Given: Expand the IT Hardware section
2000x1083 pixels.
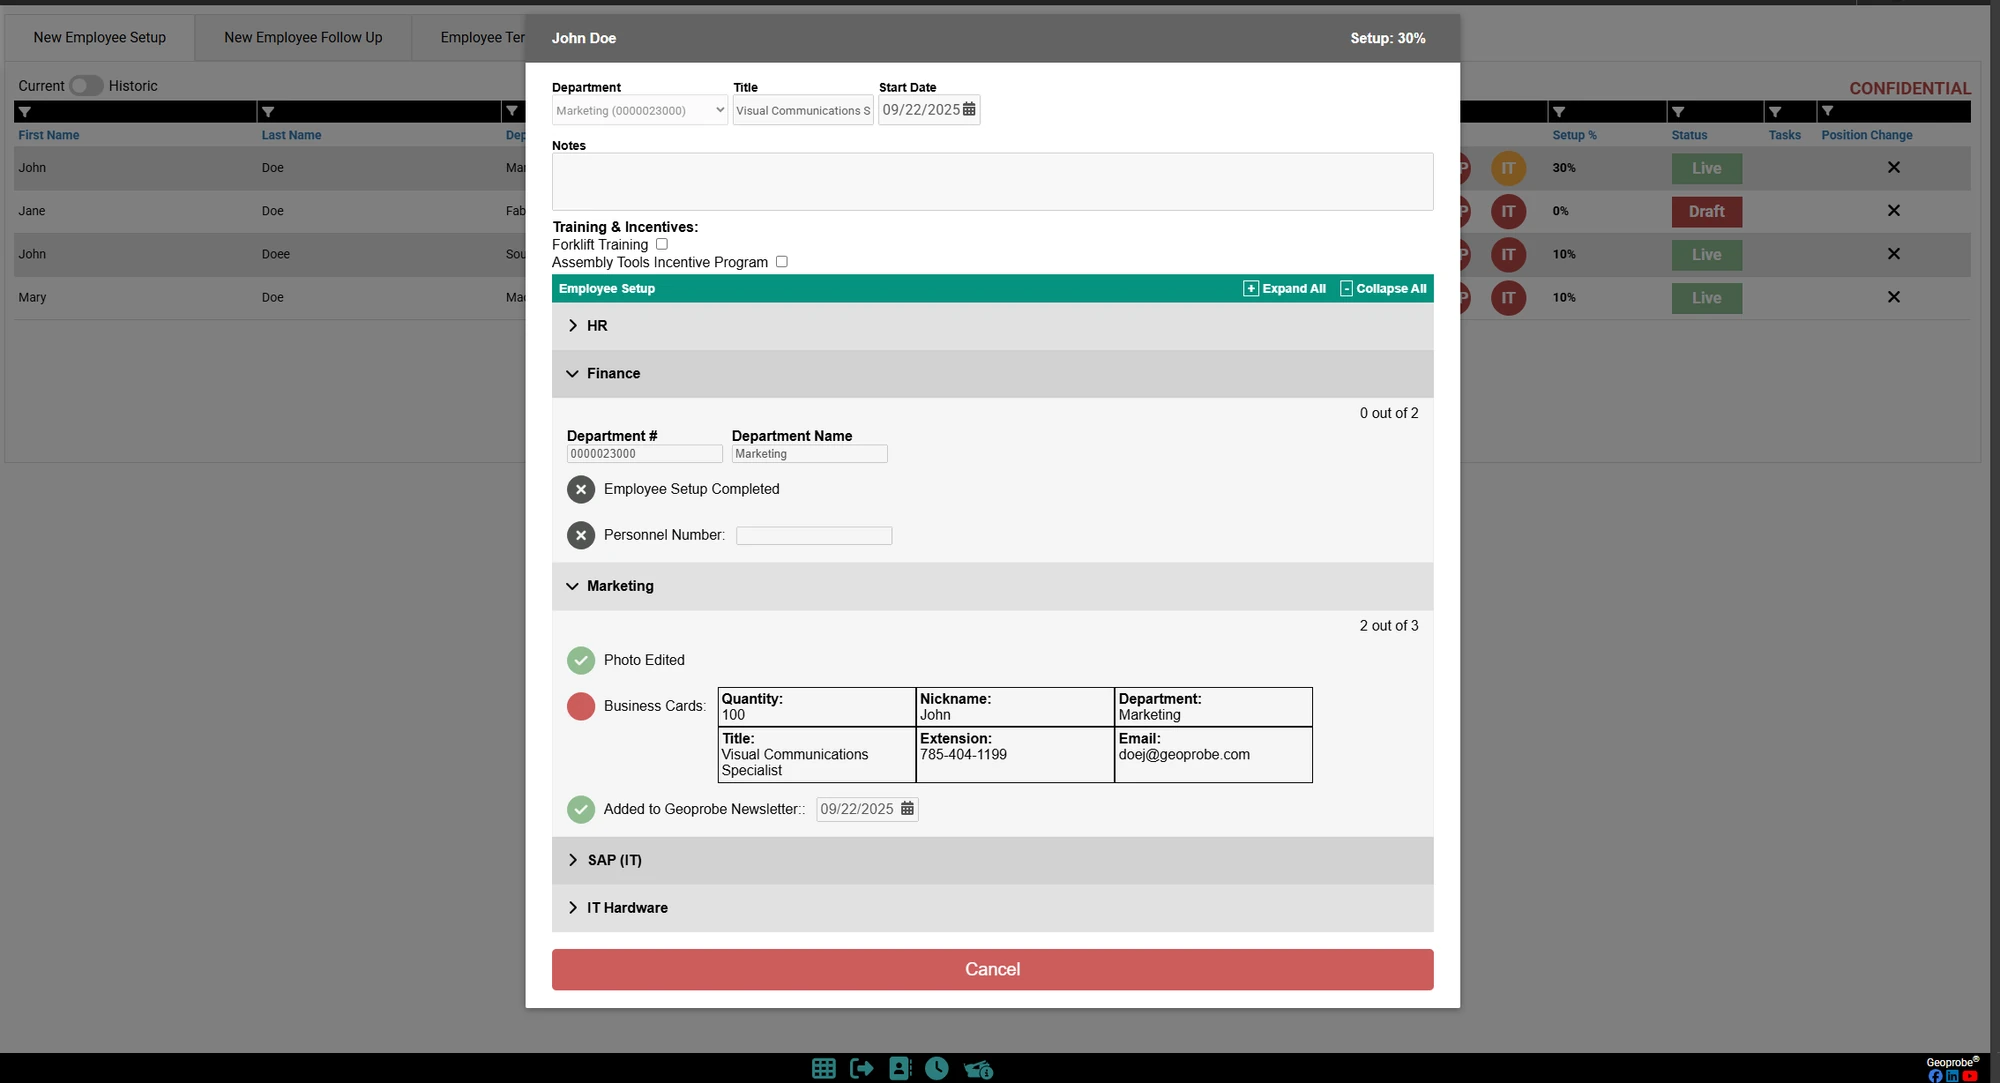Looking at the screenshot, I should (992, 908).
